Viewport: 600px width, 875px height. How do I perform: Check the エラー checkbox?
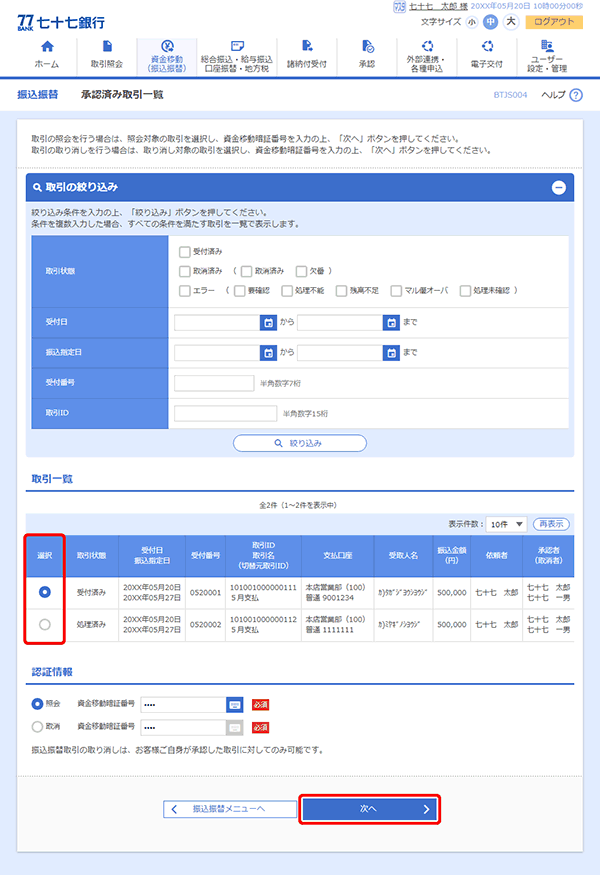185,291
